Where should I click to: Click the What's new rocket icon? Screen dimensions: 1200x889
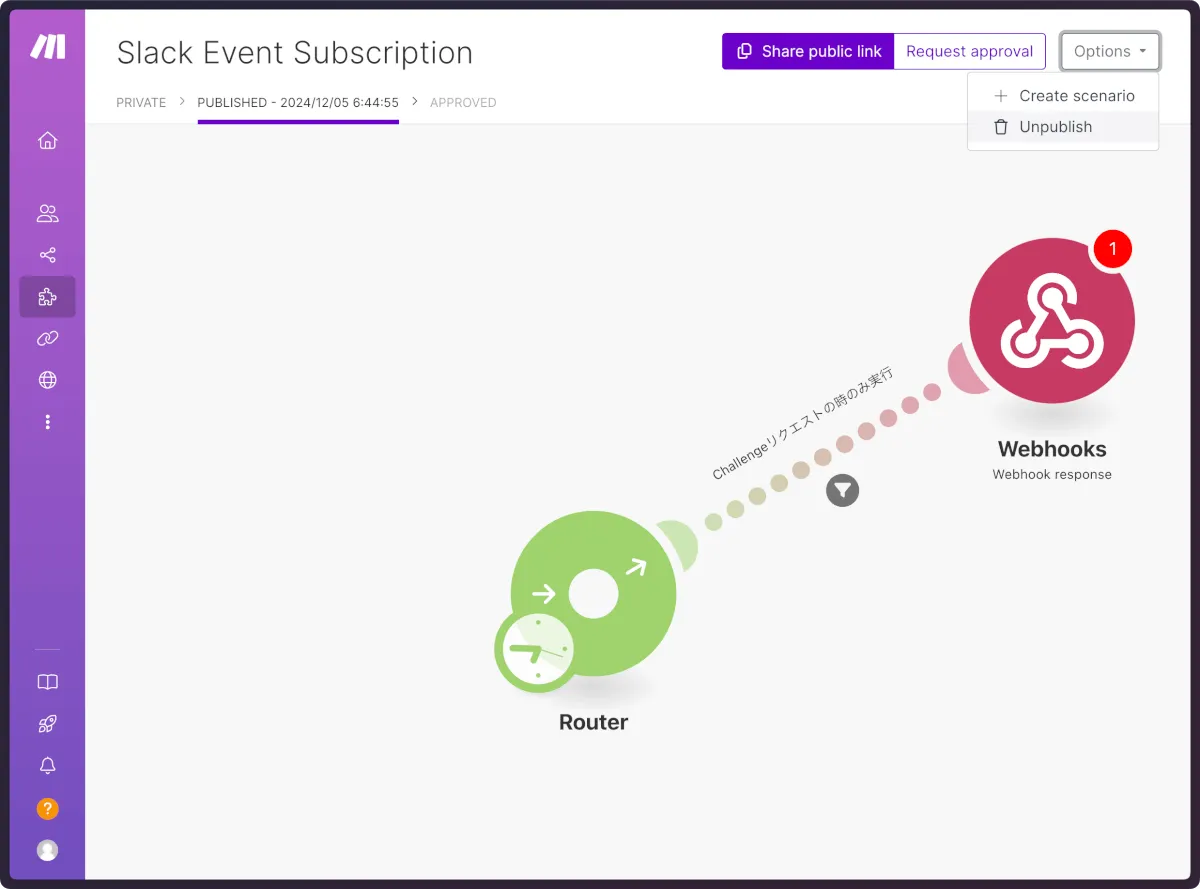47,724
